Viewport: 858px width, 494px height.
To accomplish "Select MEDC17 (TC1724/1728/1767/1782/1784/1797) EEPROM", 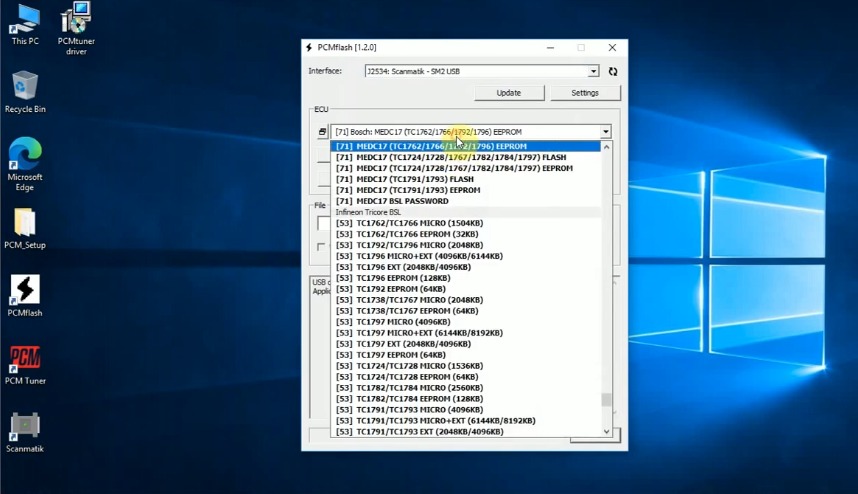I will pos(465,168).
